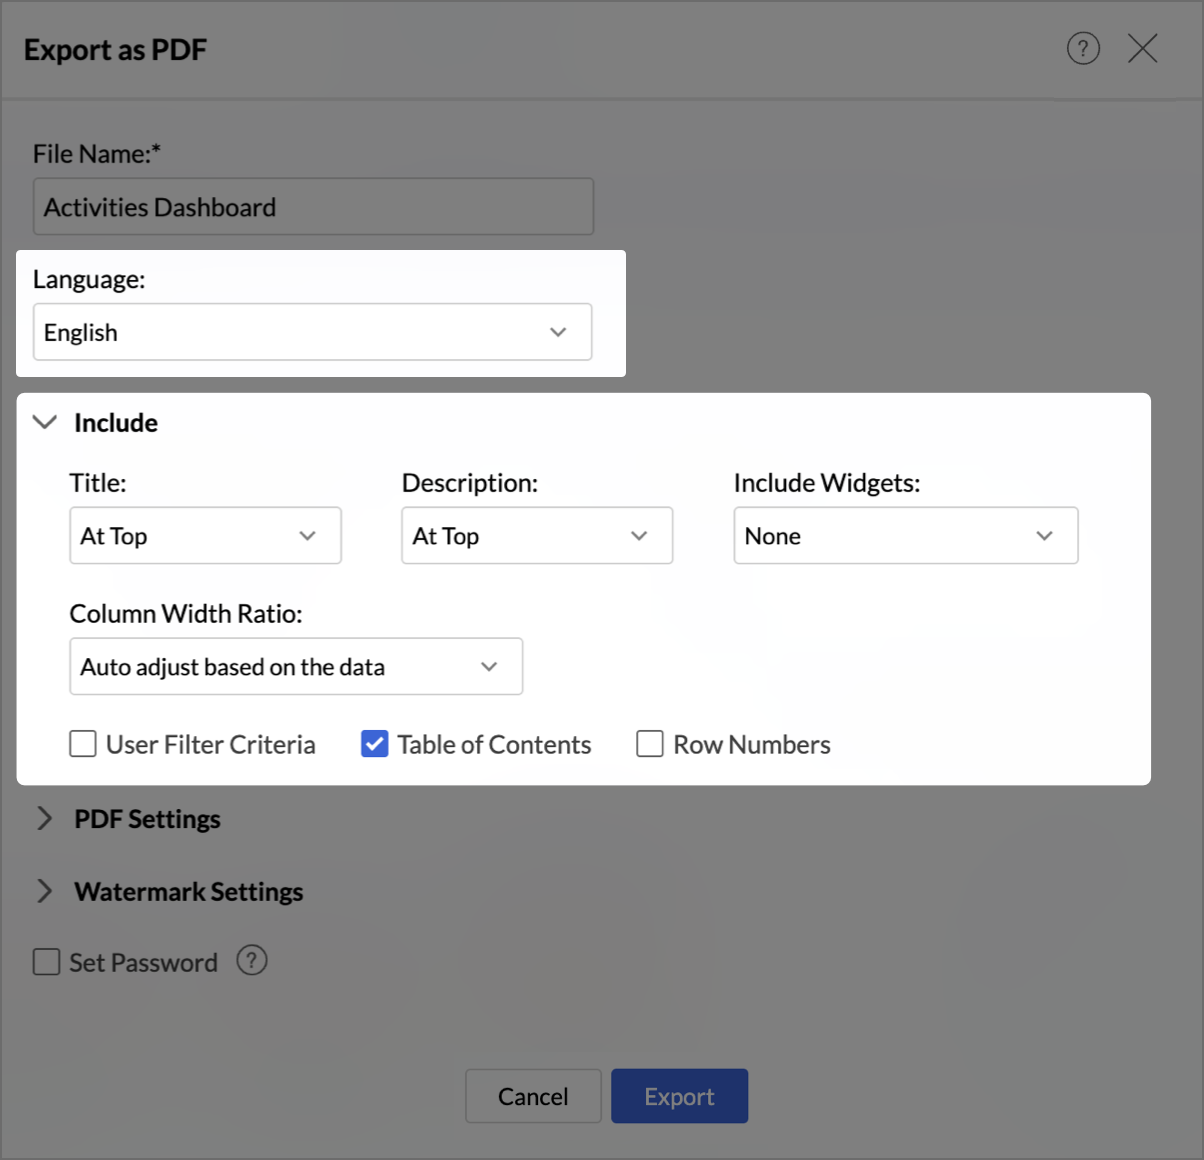Close the Export as PDF dialog
The image size is (1204, 1160).
(1142, 48)
